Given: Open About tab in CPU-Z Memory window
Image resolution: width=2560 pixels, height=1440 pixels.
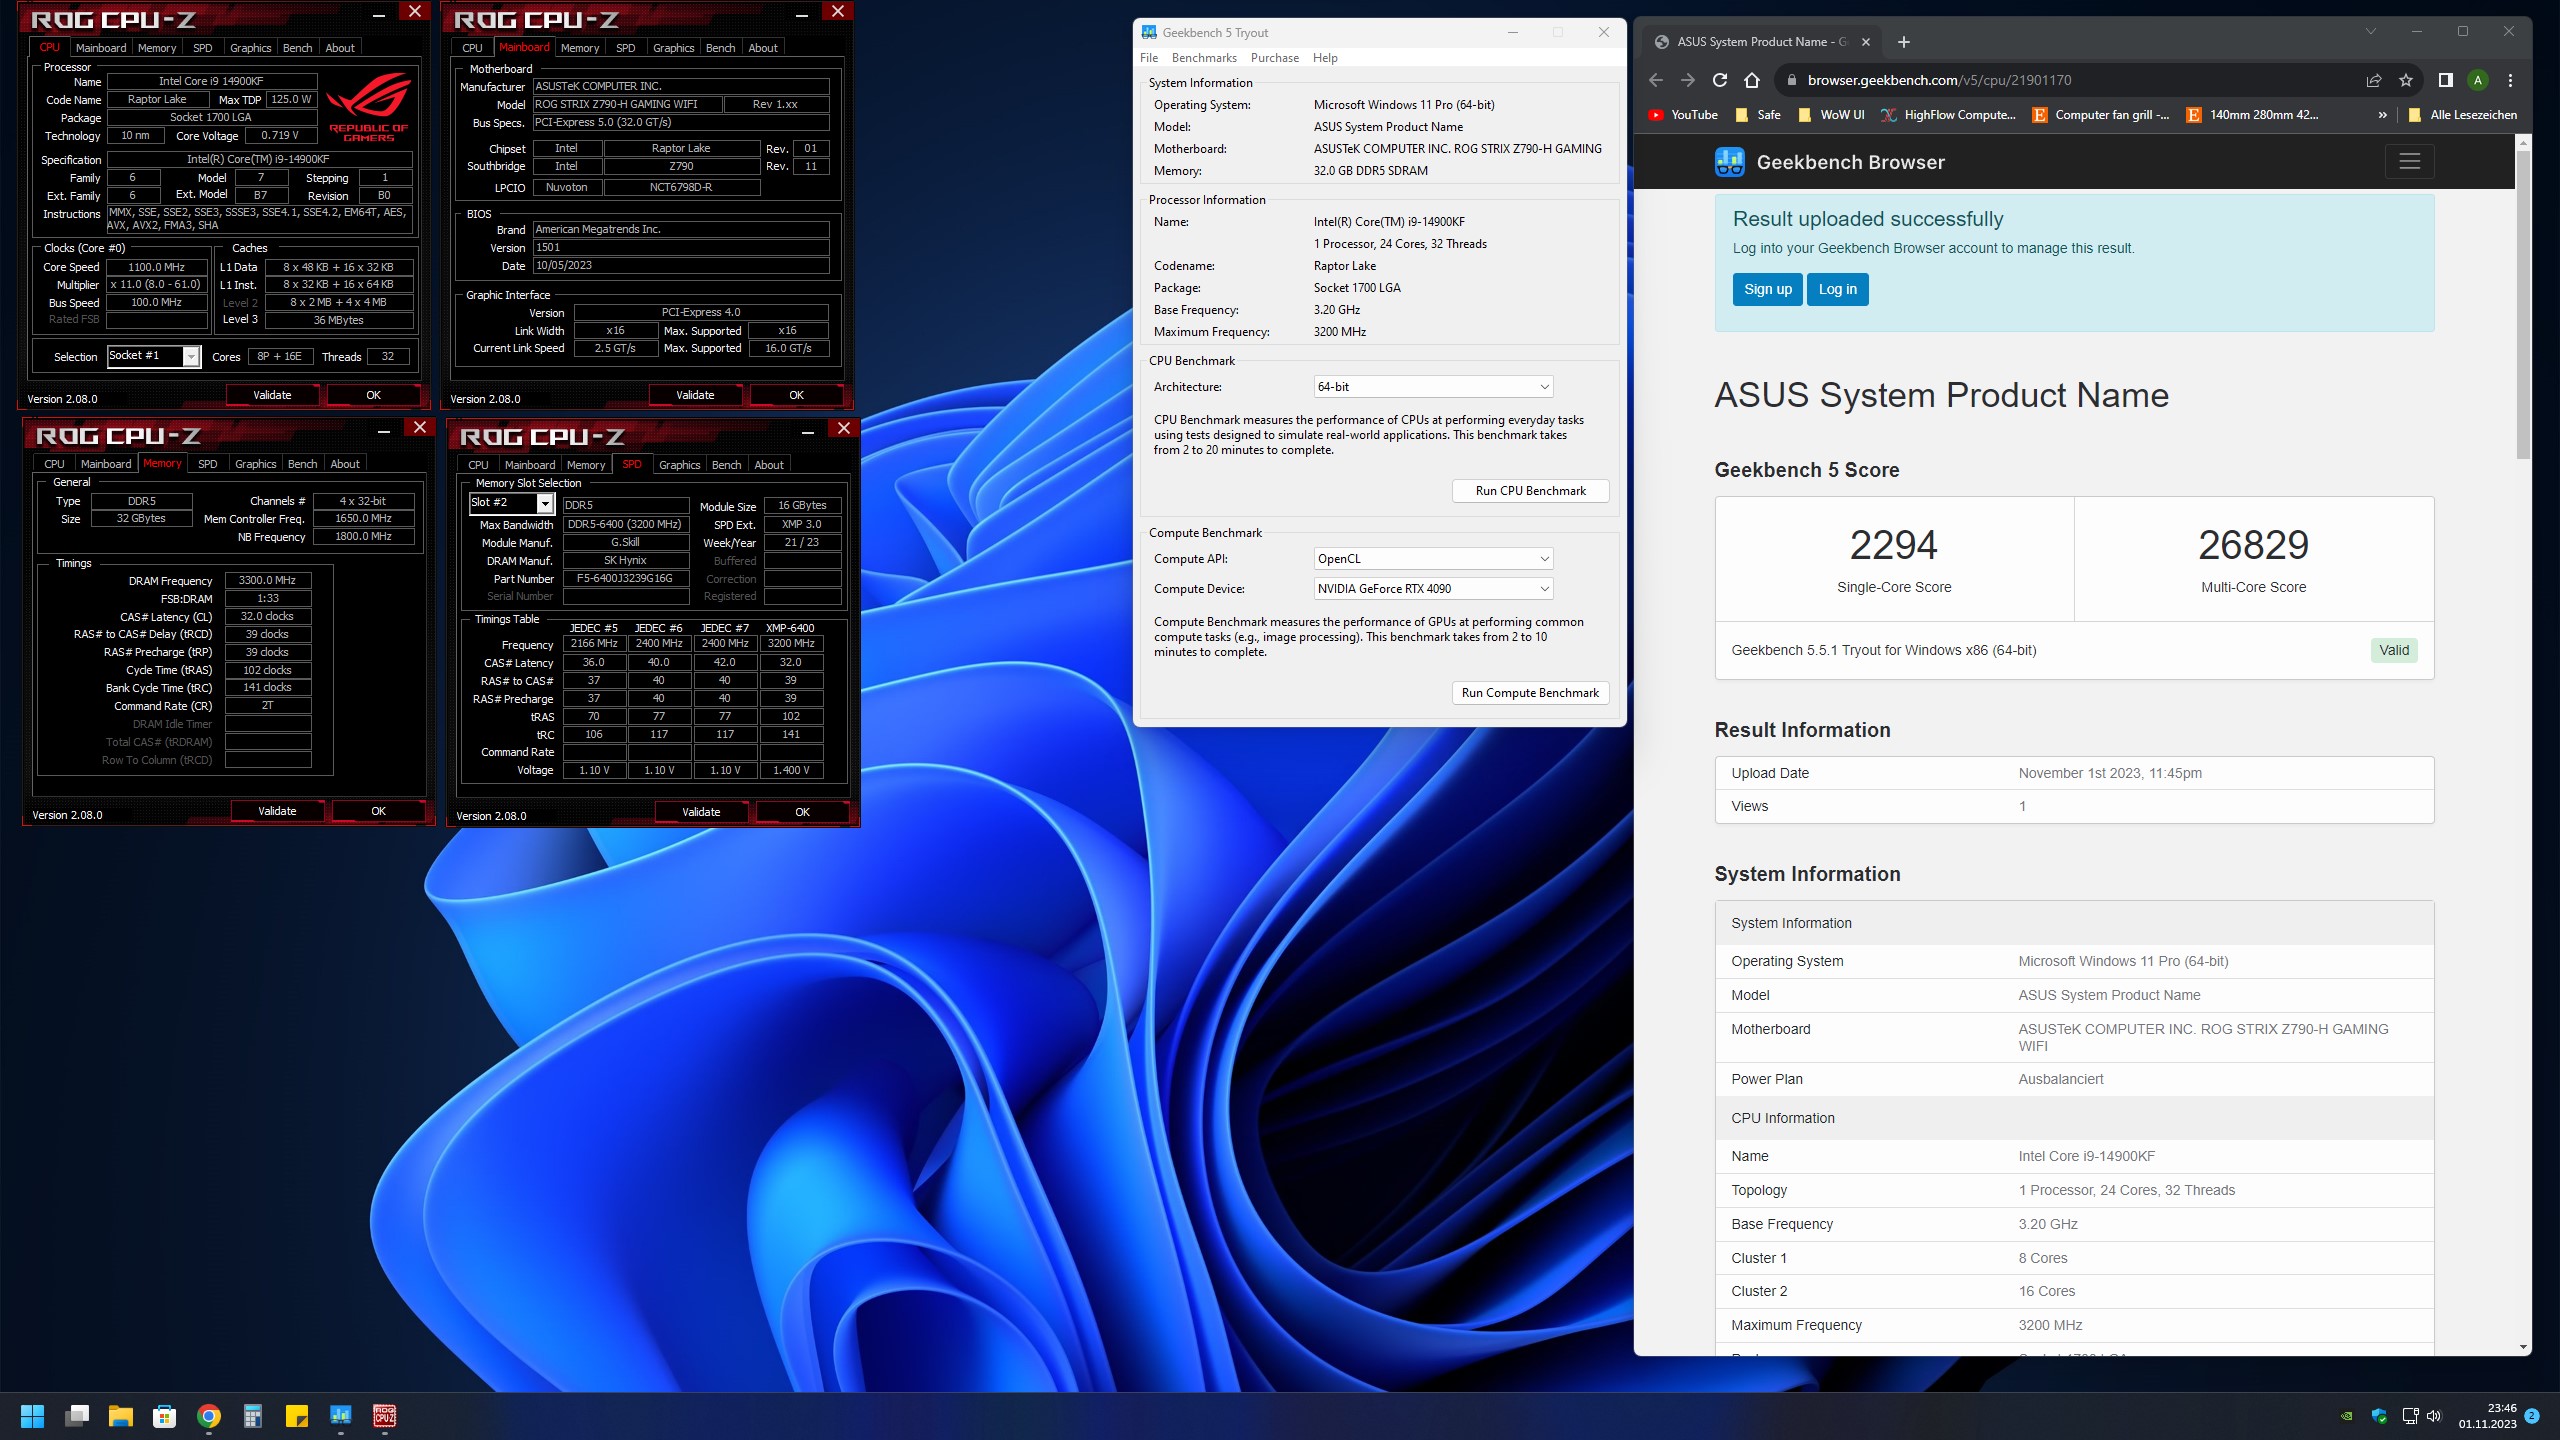Looking at the screenshot, I should tap(345, 464).
